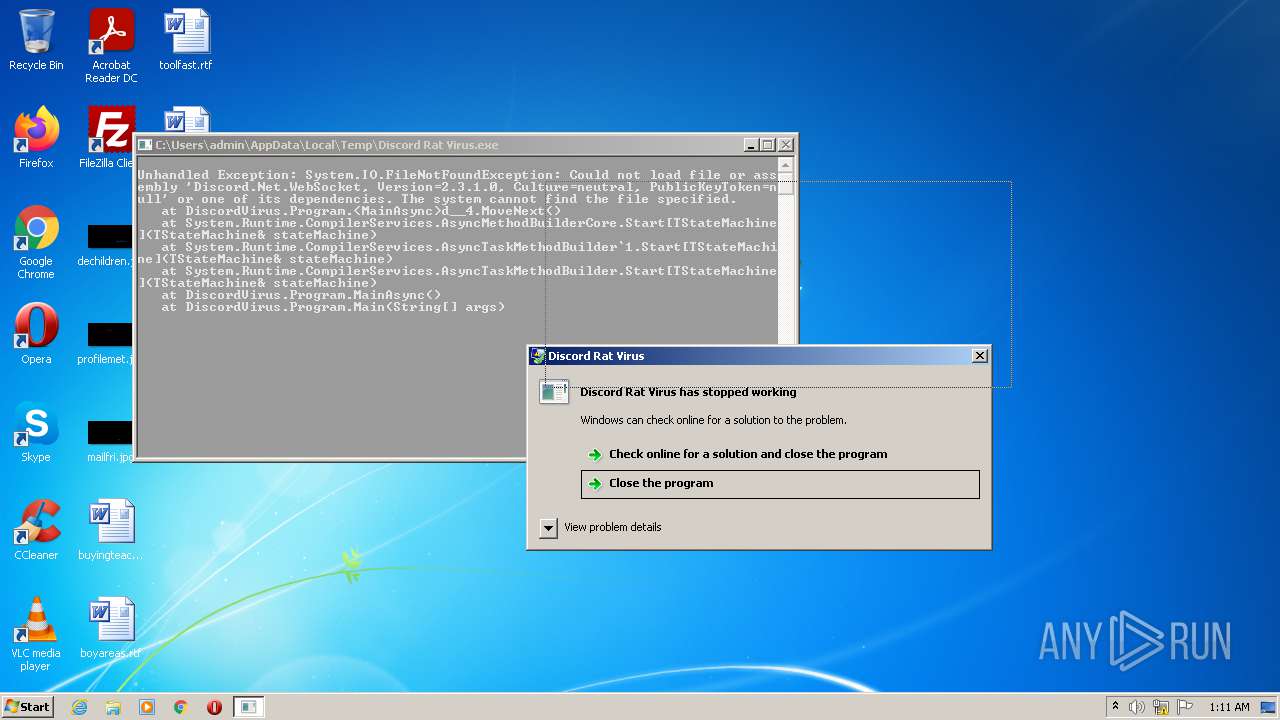
Task: Open Internet Explorer from the taskbar
Action: click(x=79, y=707)
